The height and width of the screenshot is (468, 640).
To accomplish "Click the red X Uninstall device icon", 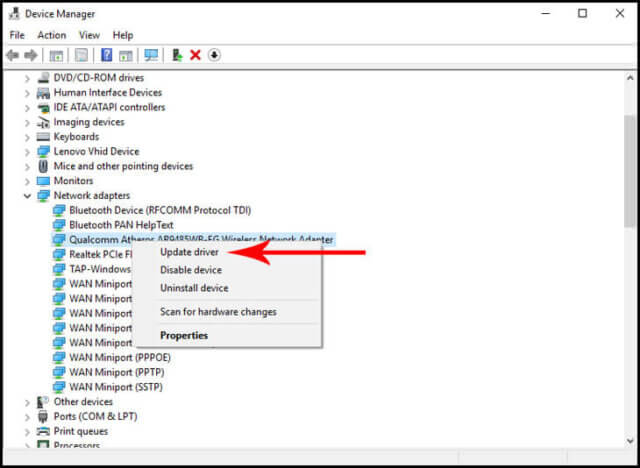I will (196, 55).
